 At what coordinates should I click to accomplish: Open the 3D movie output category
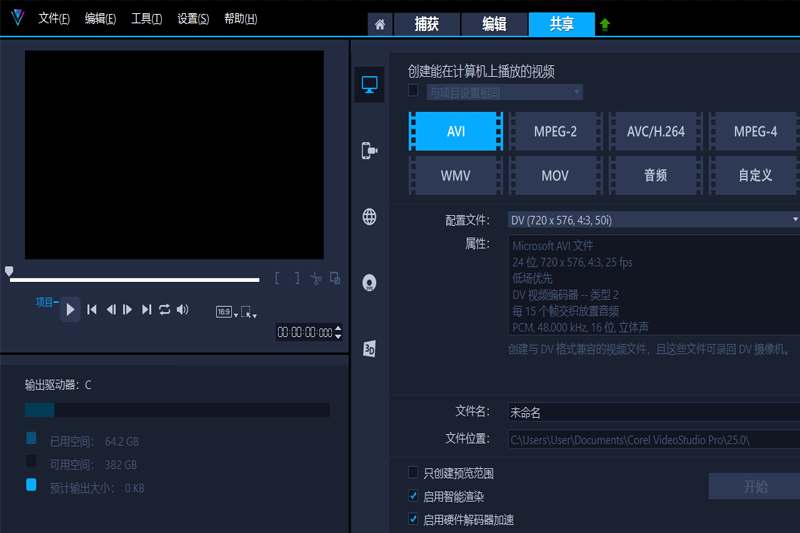point(370,348)
